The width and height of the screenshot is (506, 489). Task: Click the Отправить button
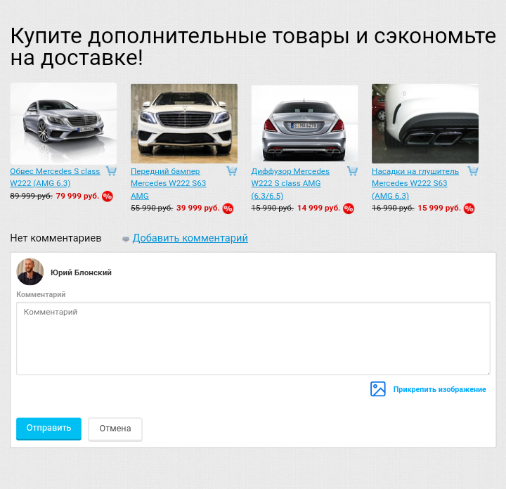[49, 428]
